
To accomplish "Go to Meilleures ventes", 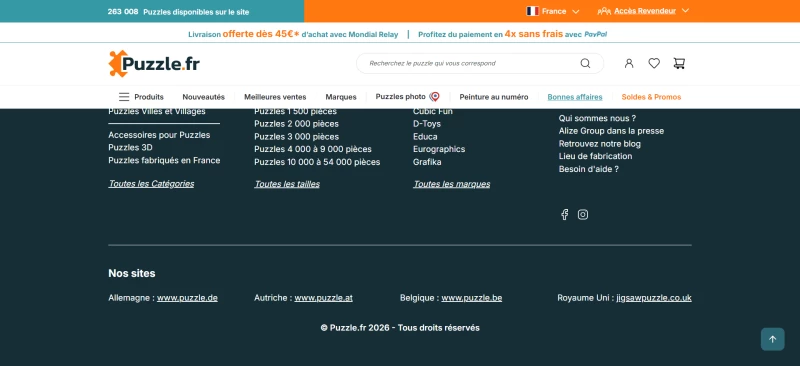I will [275, 97].
